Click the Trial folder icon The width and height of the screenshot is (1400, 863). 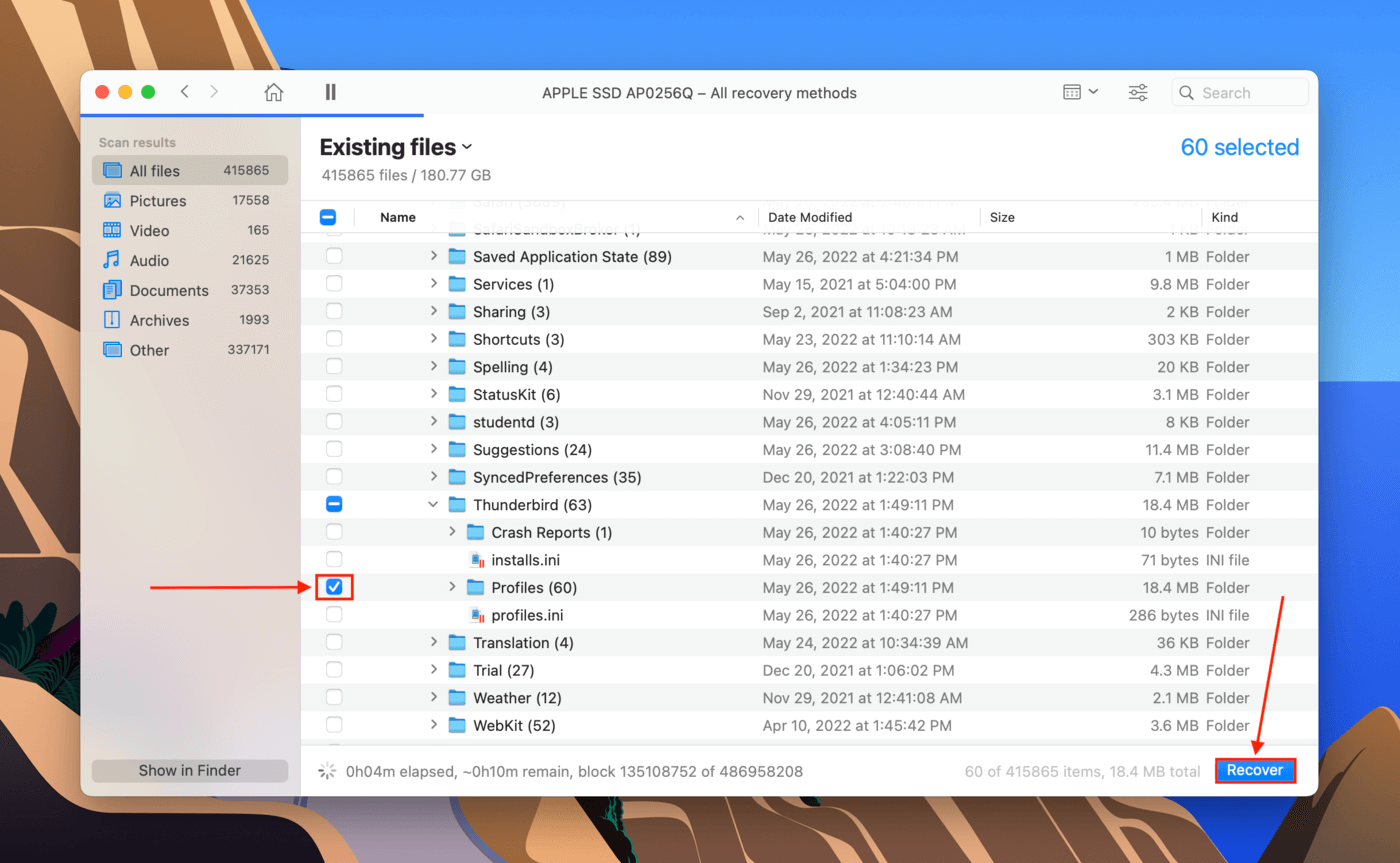tap(457, 670)
